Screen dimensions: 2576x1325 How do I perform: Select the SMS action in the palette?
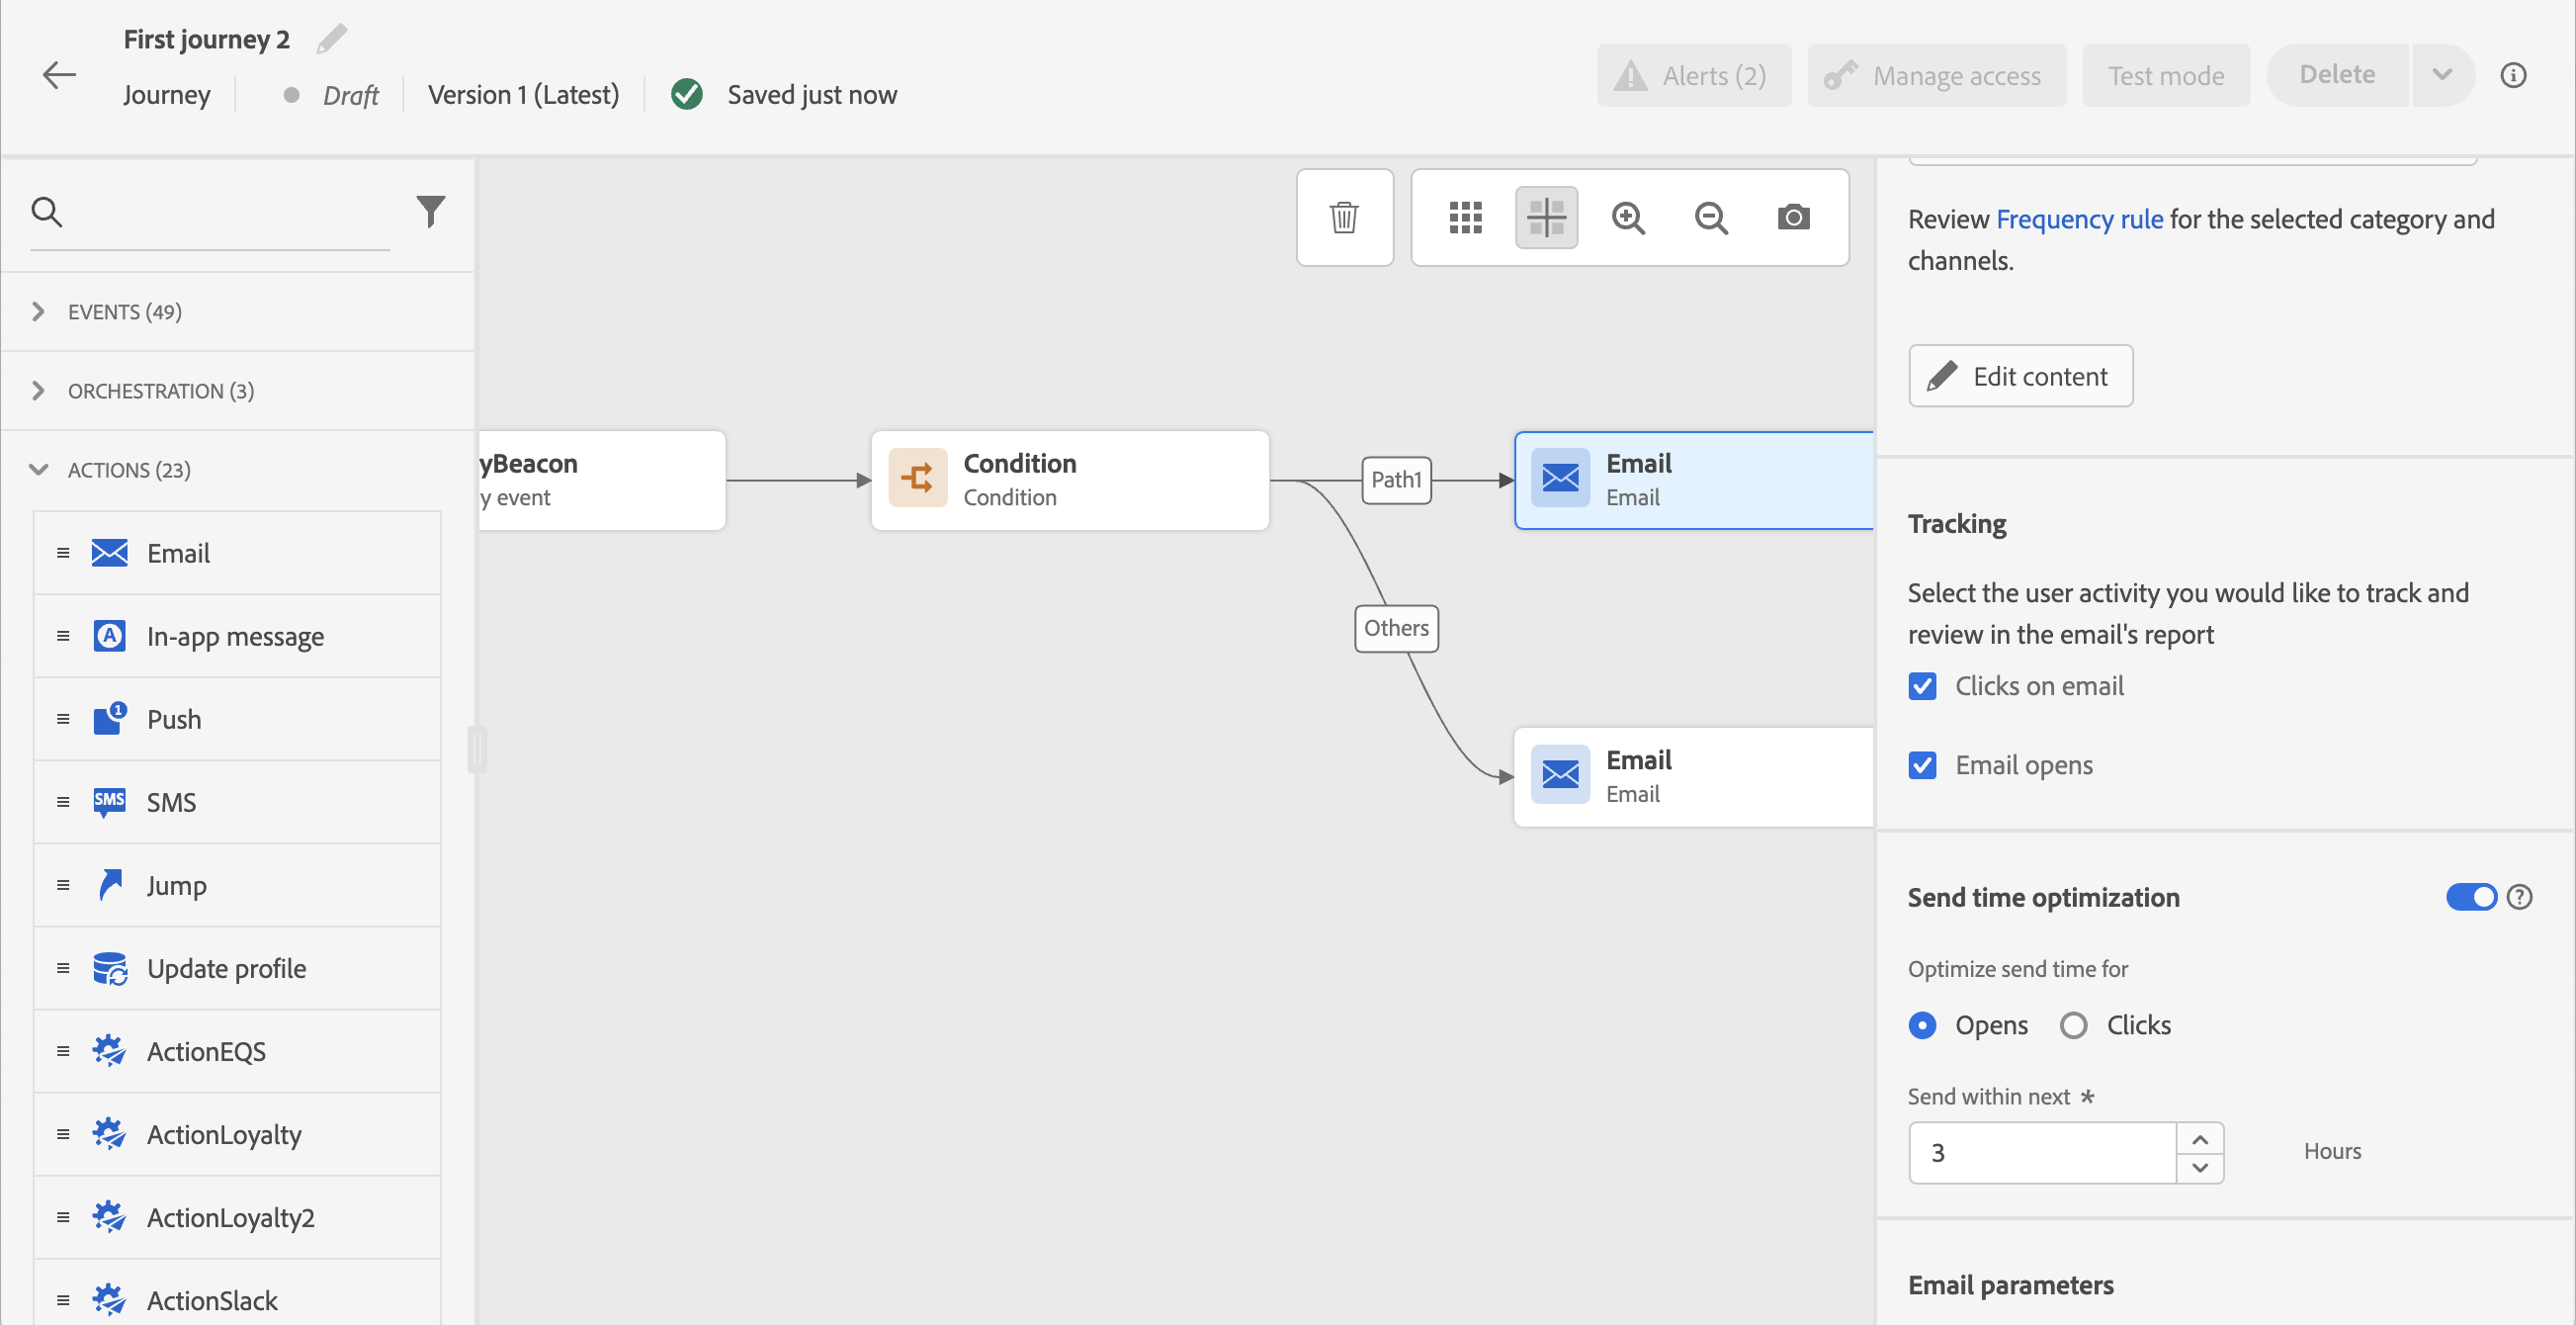pyautogui.click(x=171, y=802)
